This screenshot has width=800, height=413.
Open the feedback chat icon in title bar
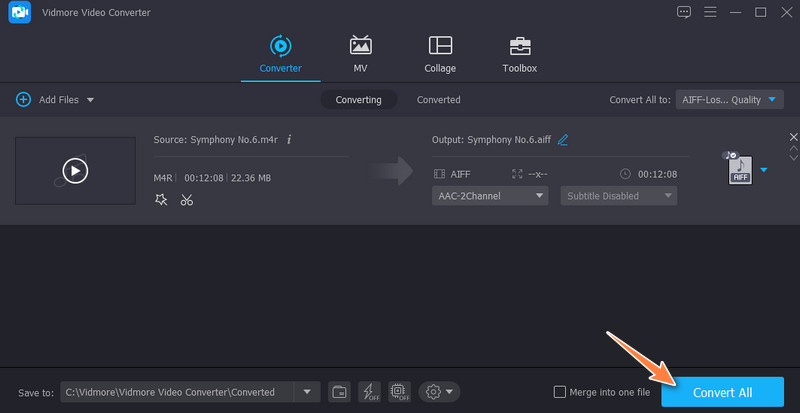(684, 12)
